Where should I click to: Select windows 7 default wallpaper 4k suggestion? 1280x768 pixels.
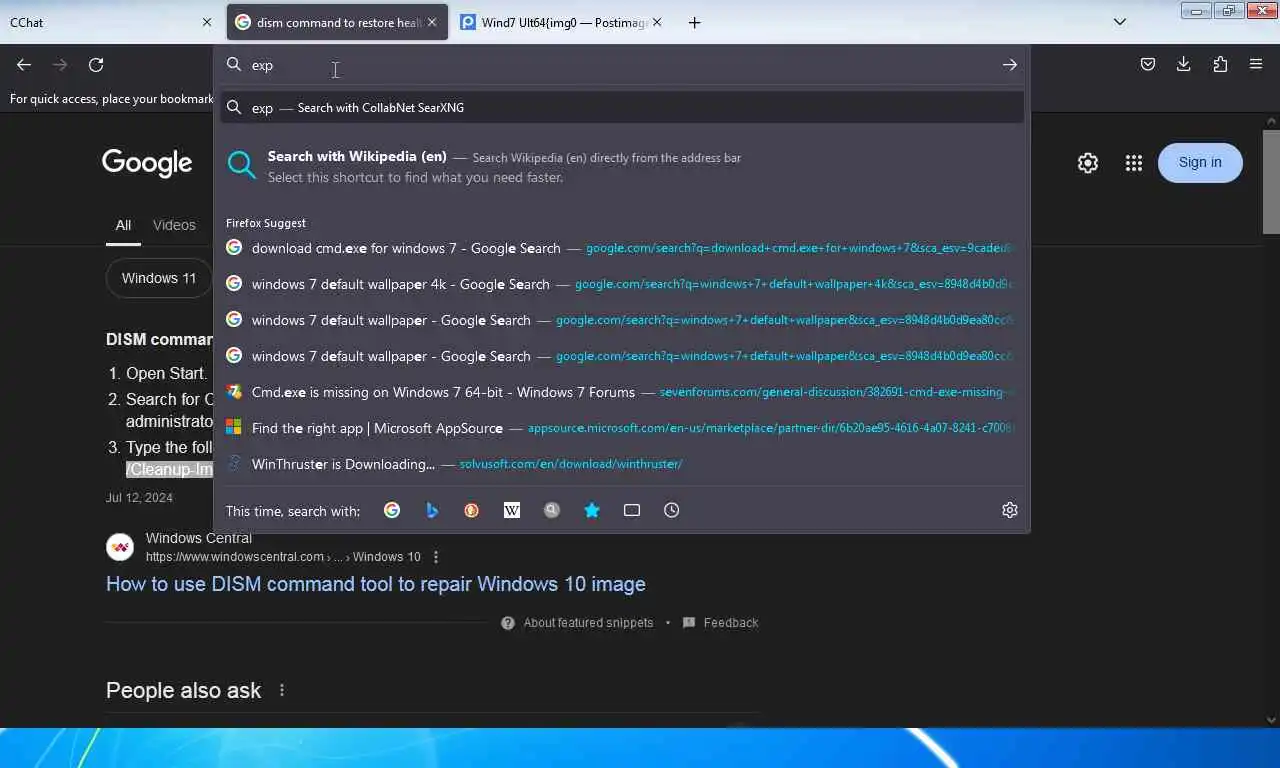click(x=622, y=284)
